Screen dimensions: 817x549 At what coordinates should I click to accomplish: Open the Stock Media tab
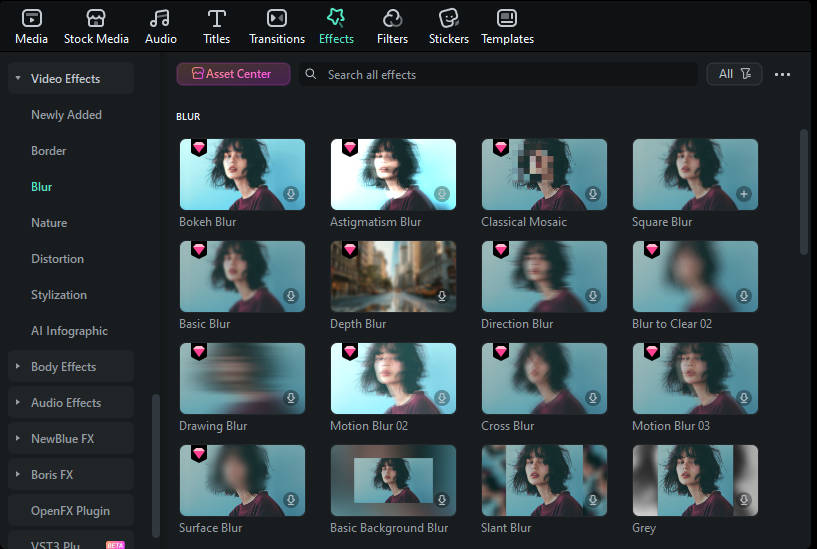(x=96, y=27)
